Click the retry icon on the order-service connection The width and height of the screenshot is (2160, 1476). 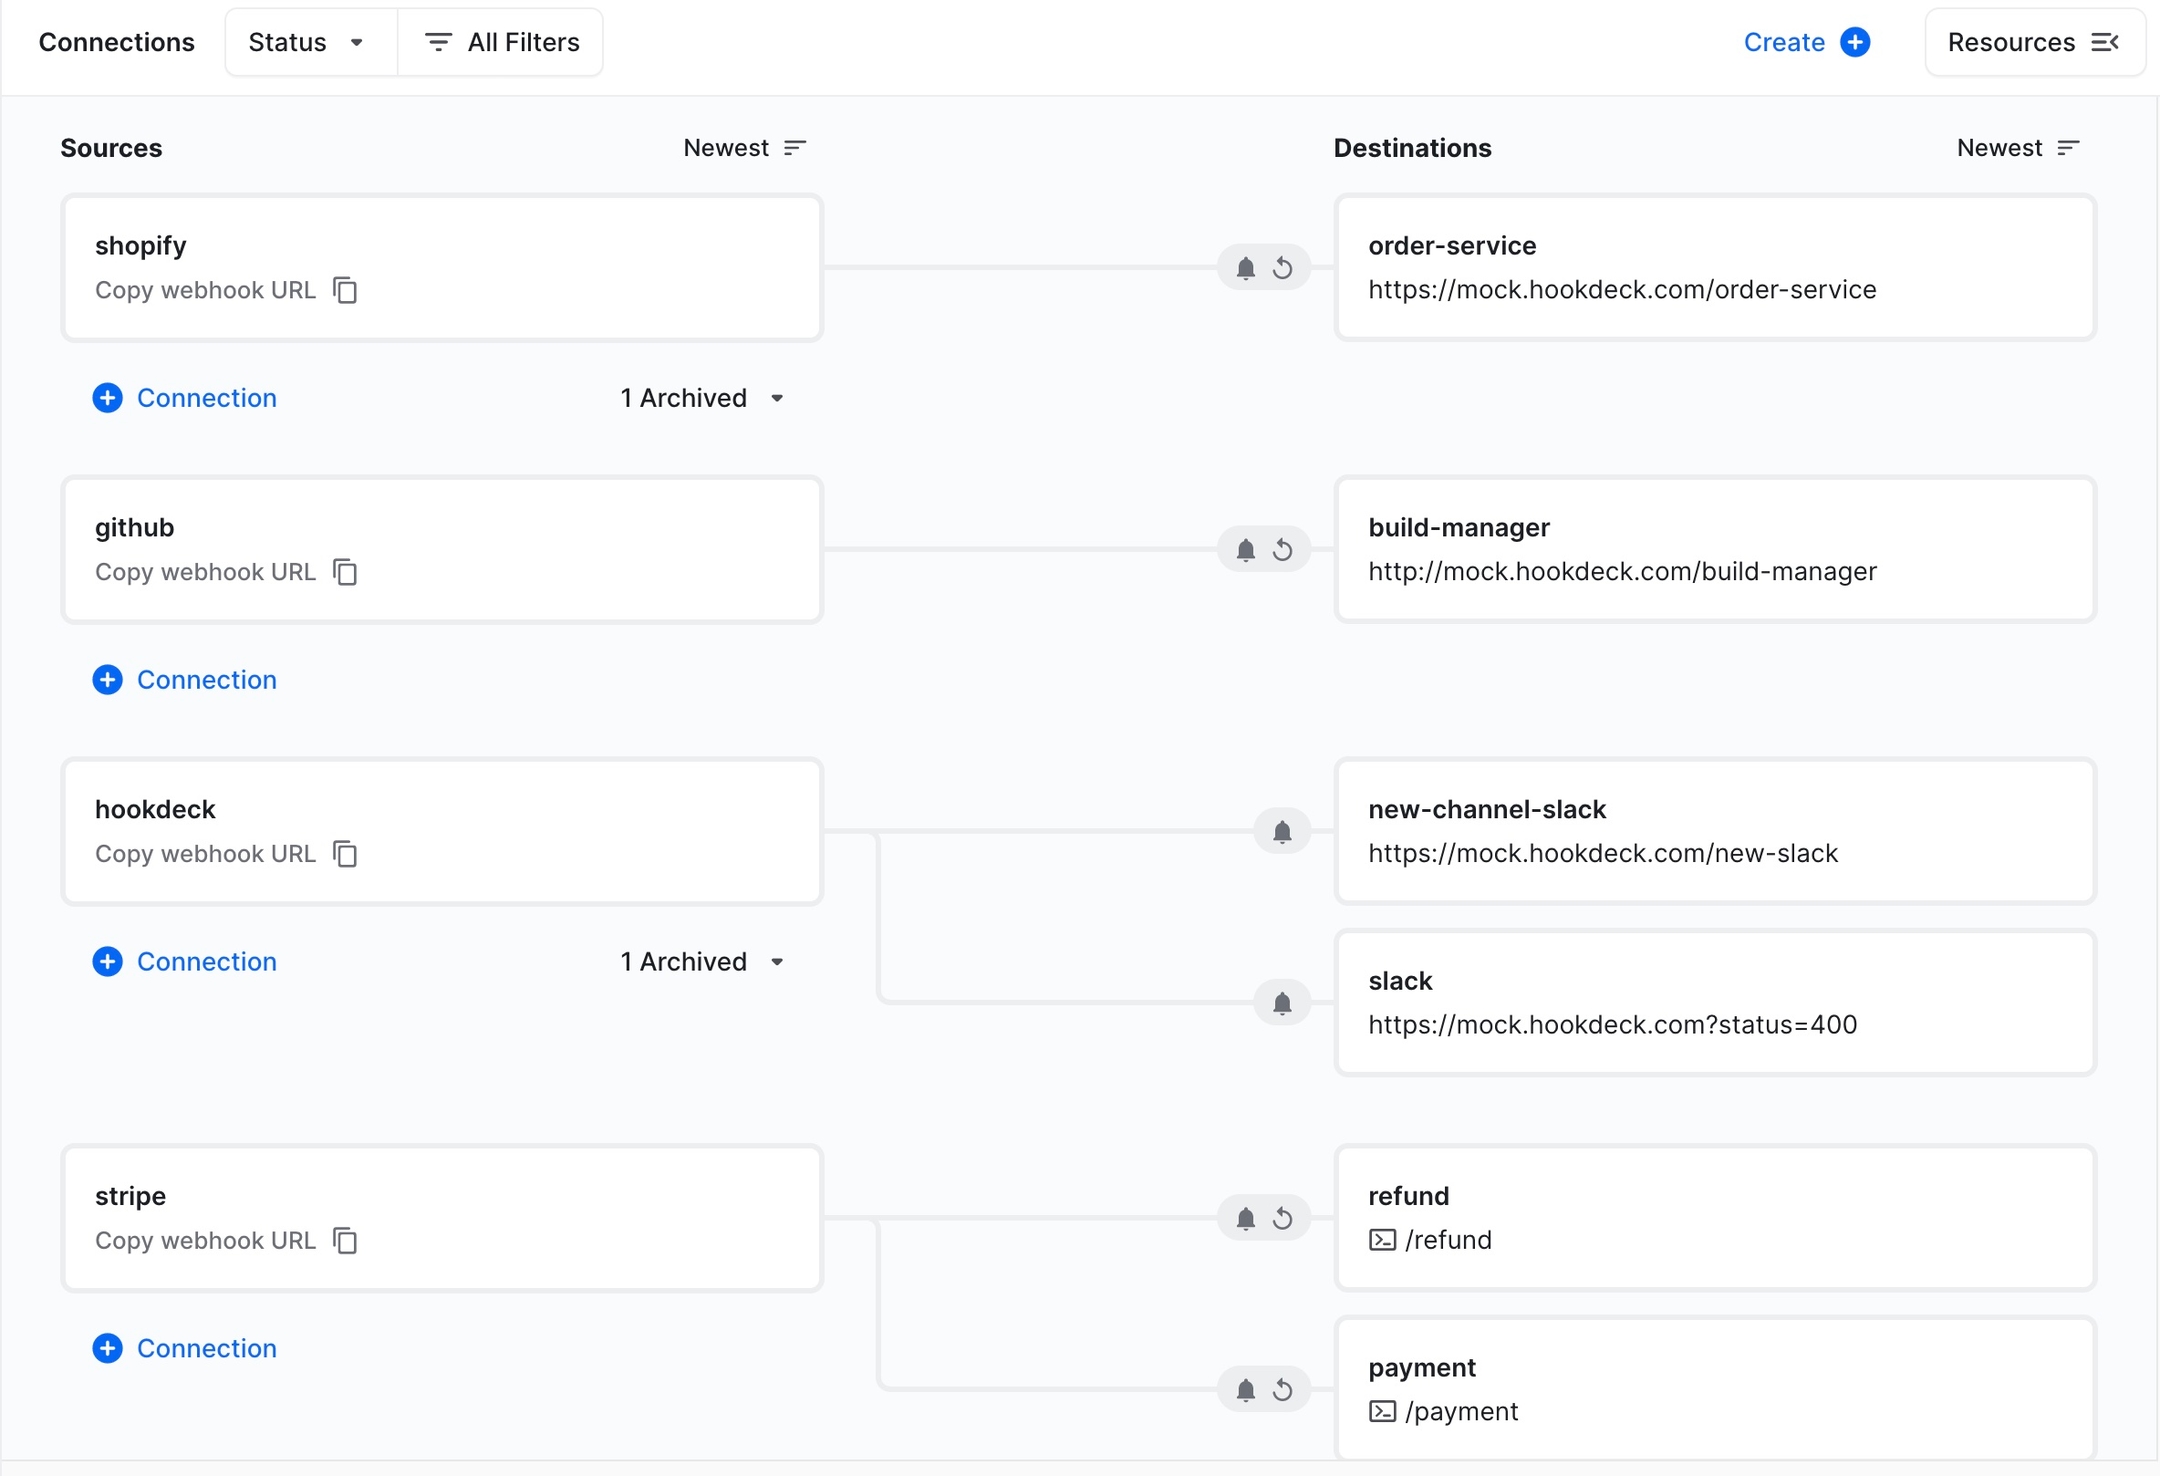tap(1285, 268)
